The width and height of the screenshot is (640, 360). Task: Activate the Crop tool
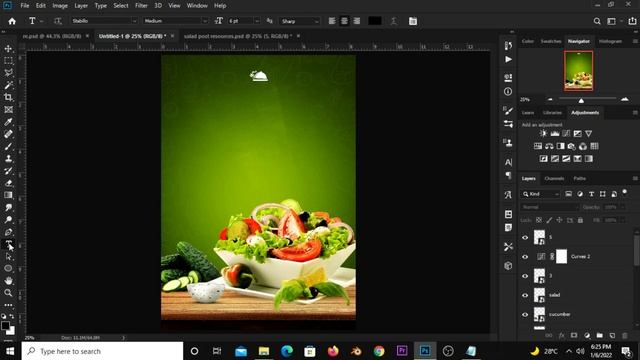pyautogui.click(x=8, y=98)
